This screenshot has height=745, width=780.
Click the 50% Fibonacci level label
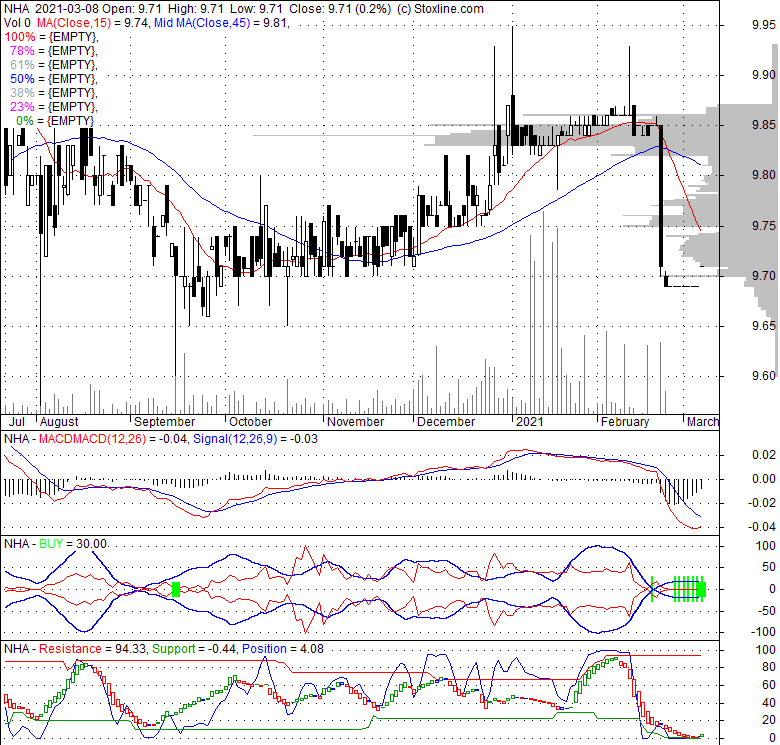coord(22,79)
